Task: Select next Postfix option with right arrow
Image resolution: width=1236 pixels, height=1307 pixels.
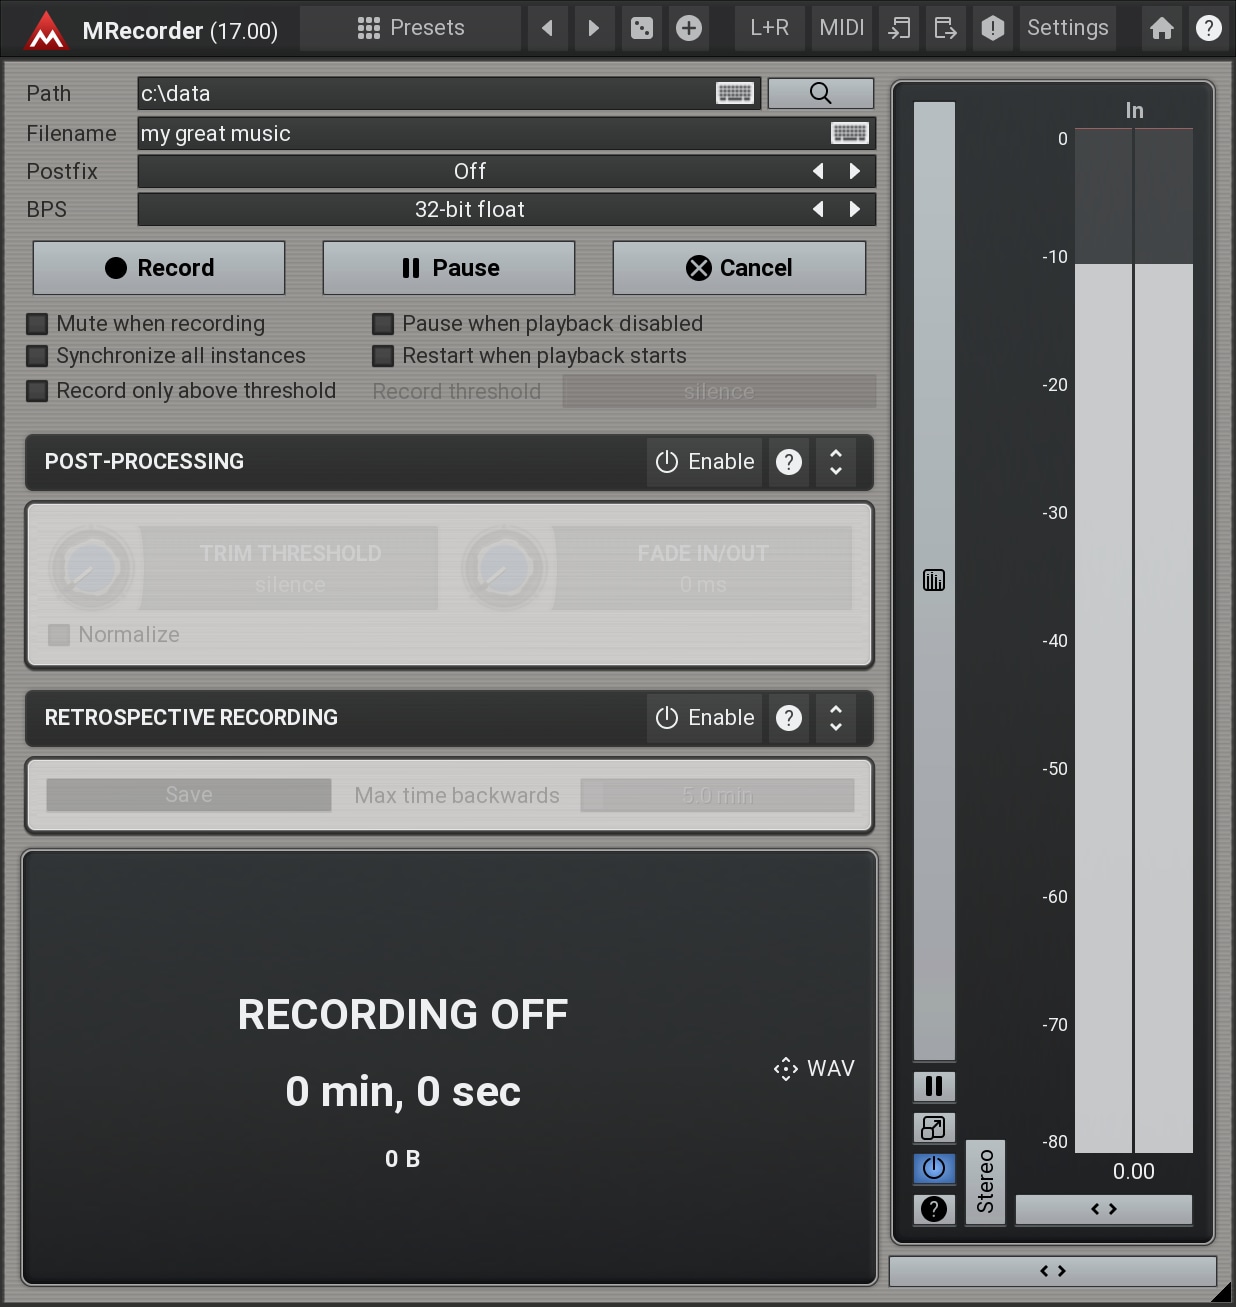Action: coord(854,171)
